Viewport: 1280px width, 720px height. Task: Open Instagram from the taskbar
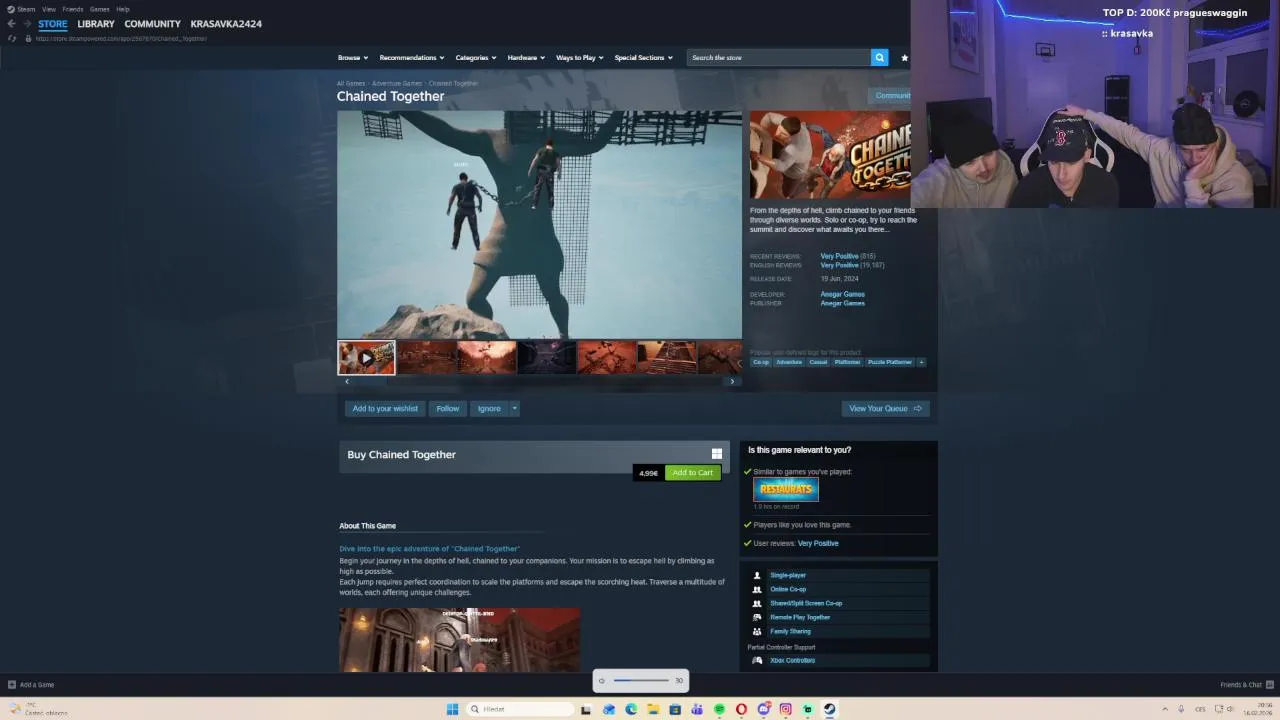pyautogui.click(x=785, y=709)
